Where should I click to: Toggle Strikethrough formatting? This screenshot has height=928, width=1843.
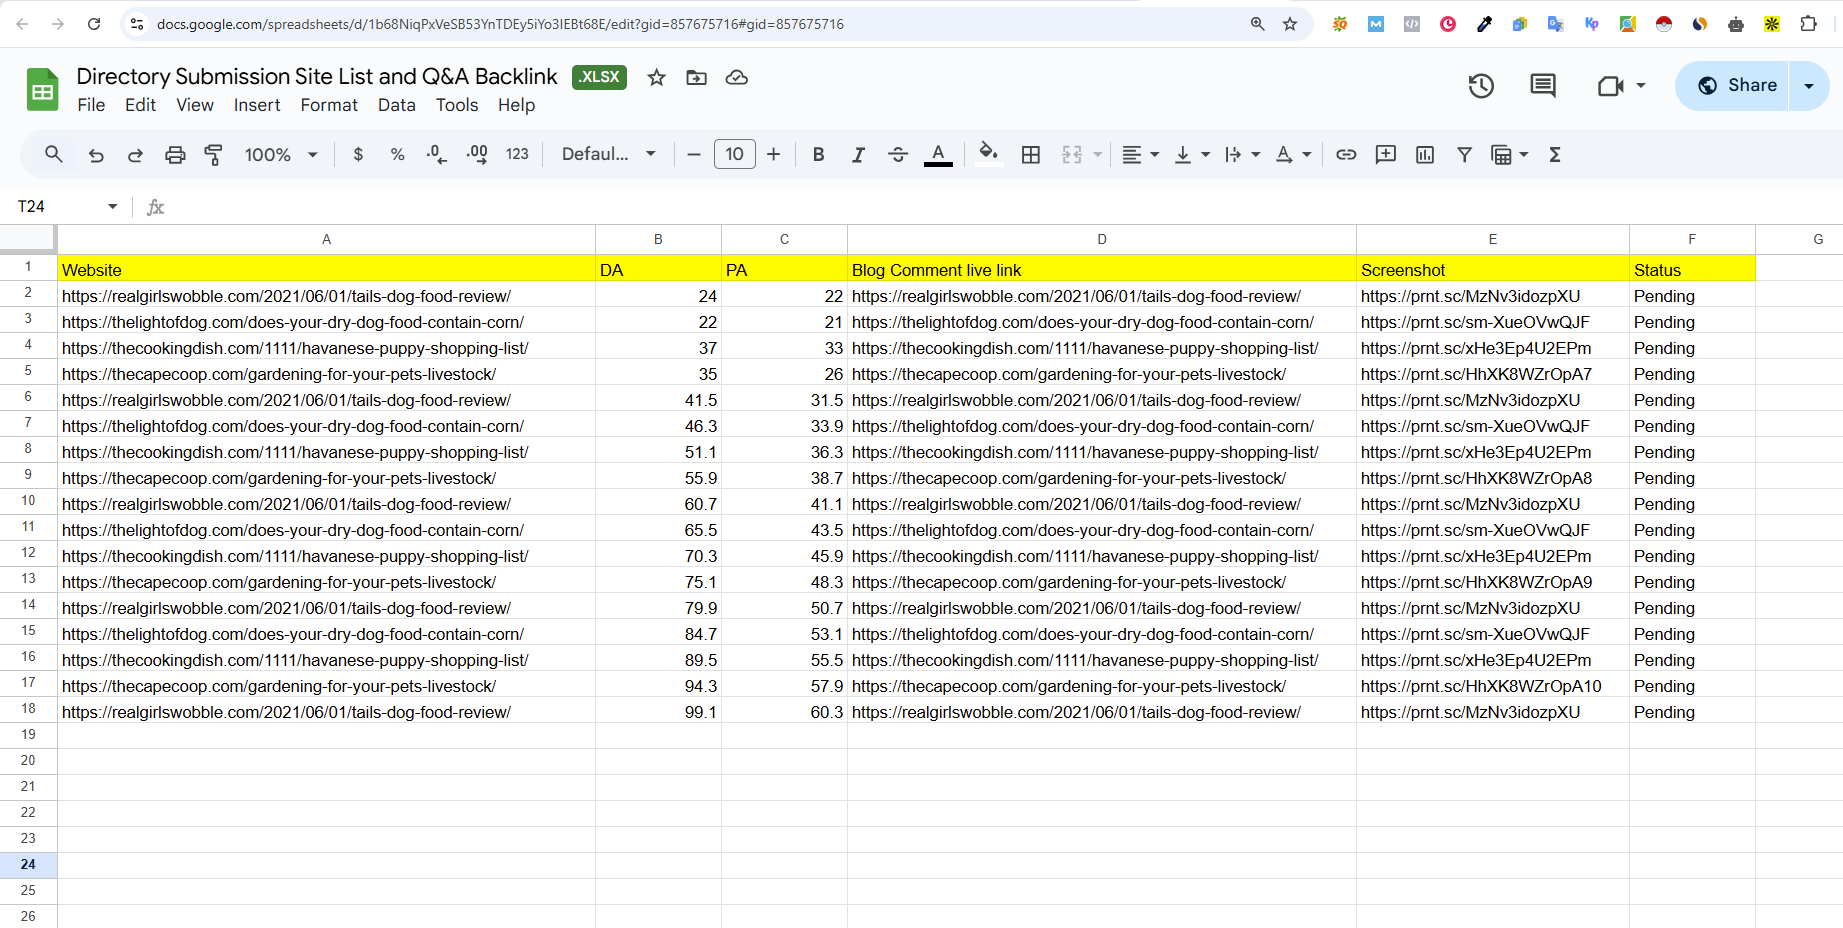[x=898, y=154]
